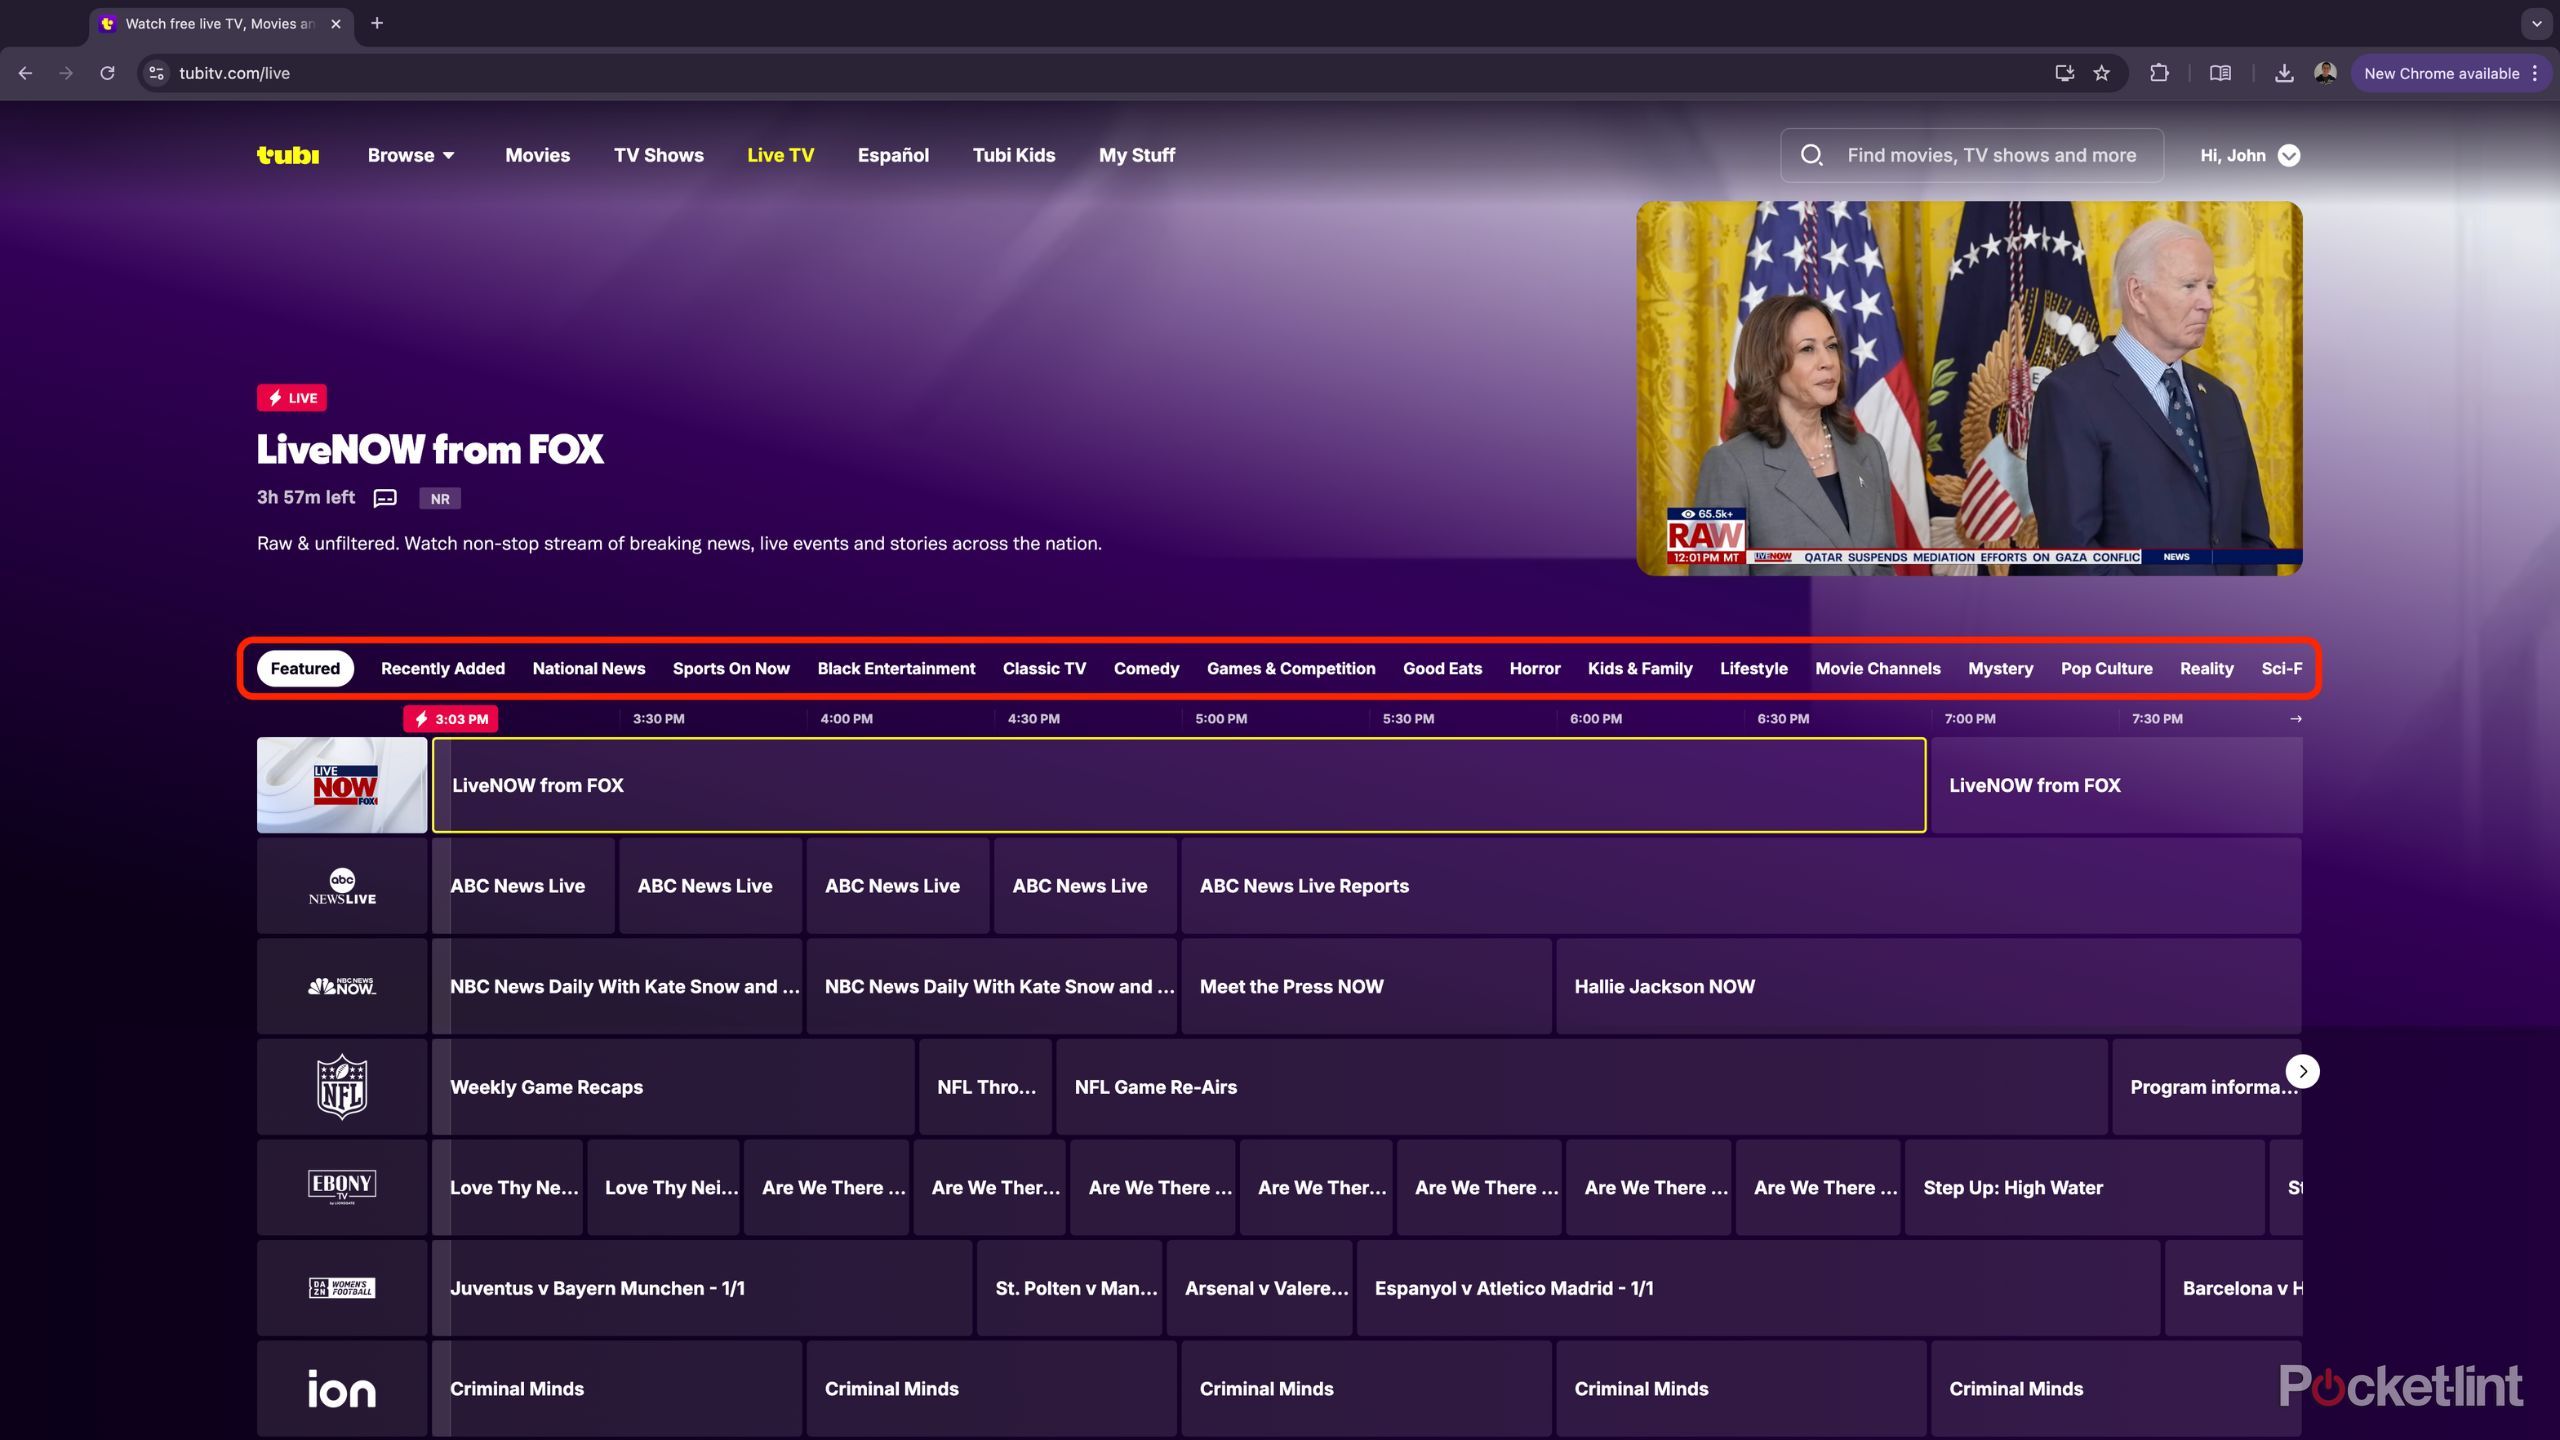Click the right chevron to scroll the NFL row
This screenshot has width=2560, height=1440.
[x=2302, y=1071]
